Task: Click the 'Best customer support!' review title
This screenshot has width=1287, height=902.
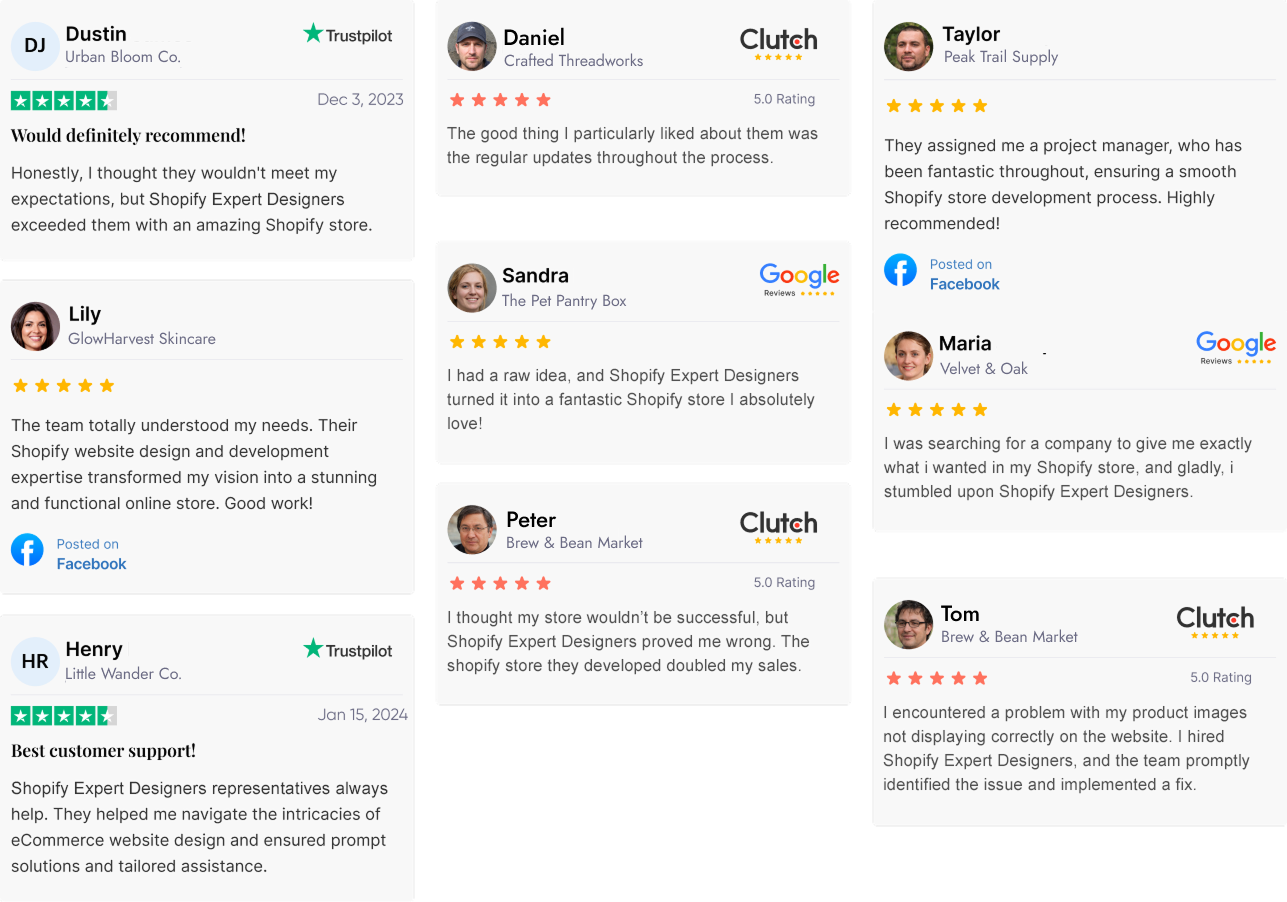Action: point(103,750)
